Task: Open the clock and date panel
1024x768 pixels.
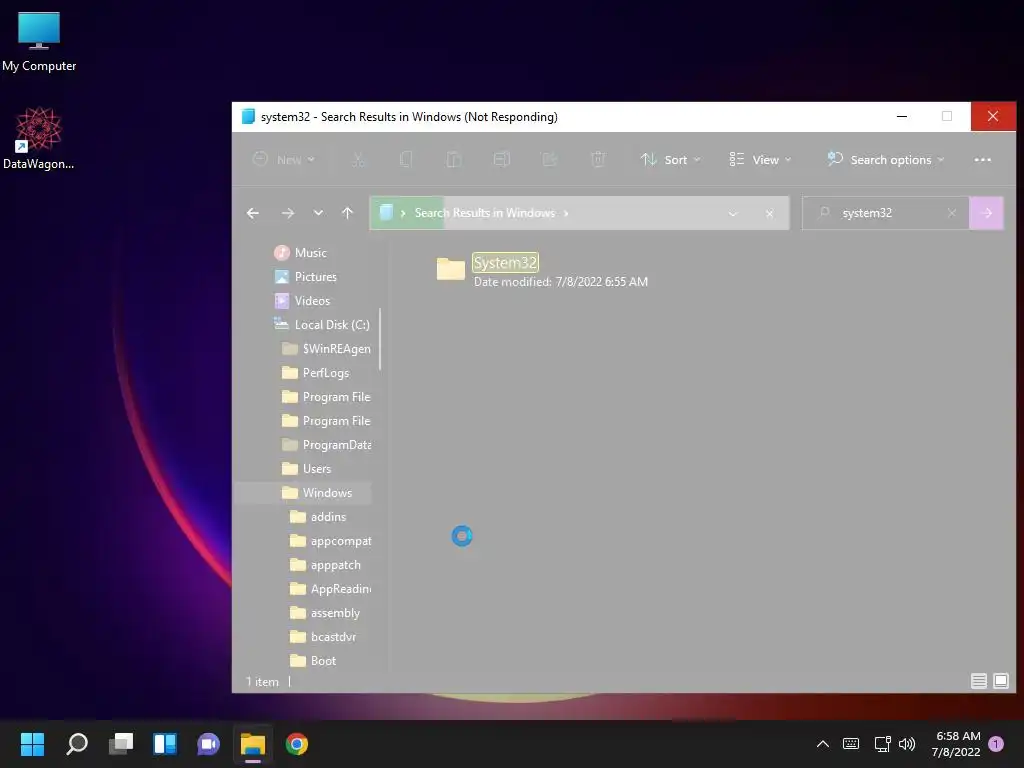Action: click(x=957, y=744)
